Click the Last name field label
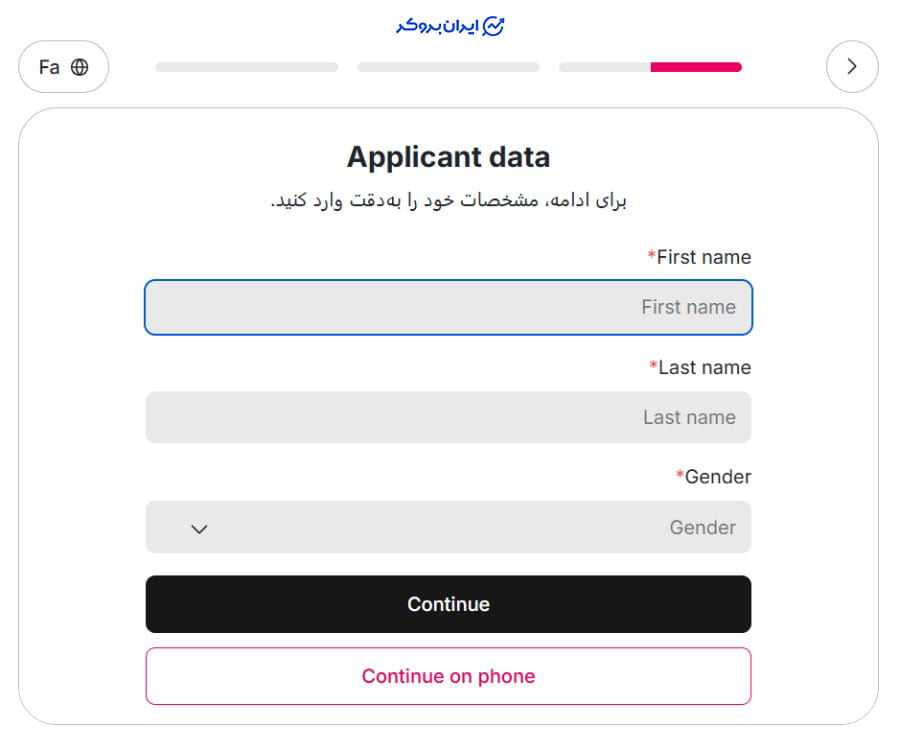 tap(704, 367)
